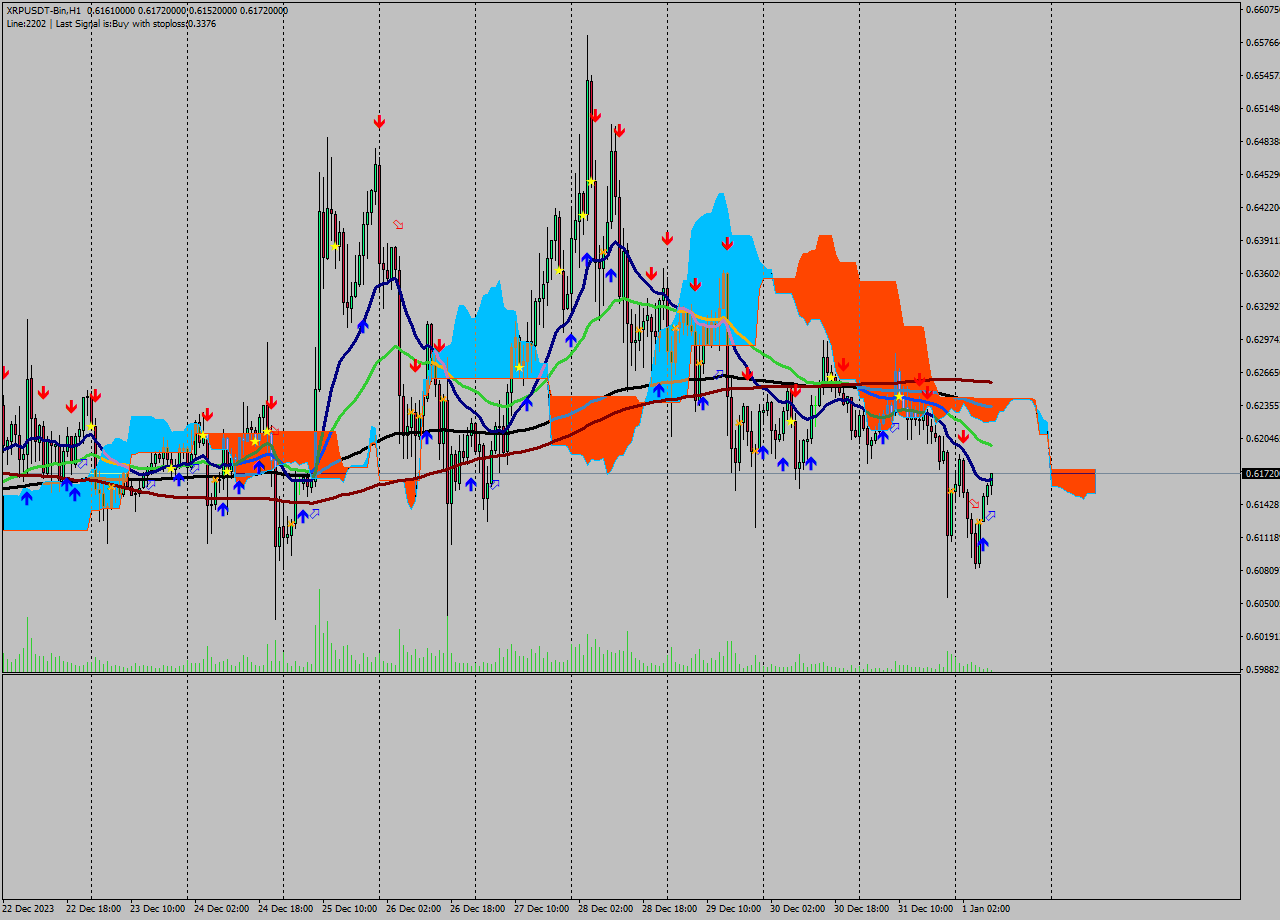The width and height of the screenshot is (1280, 920).
Task: Click the '26 Dec 02:00' time label
Action: point(413,909)
